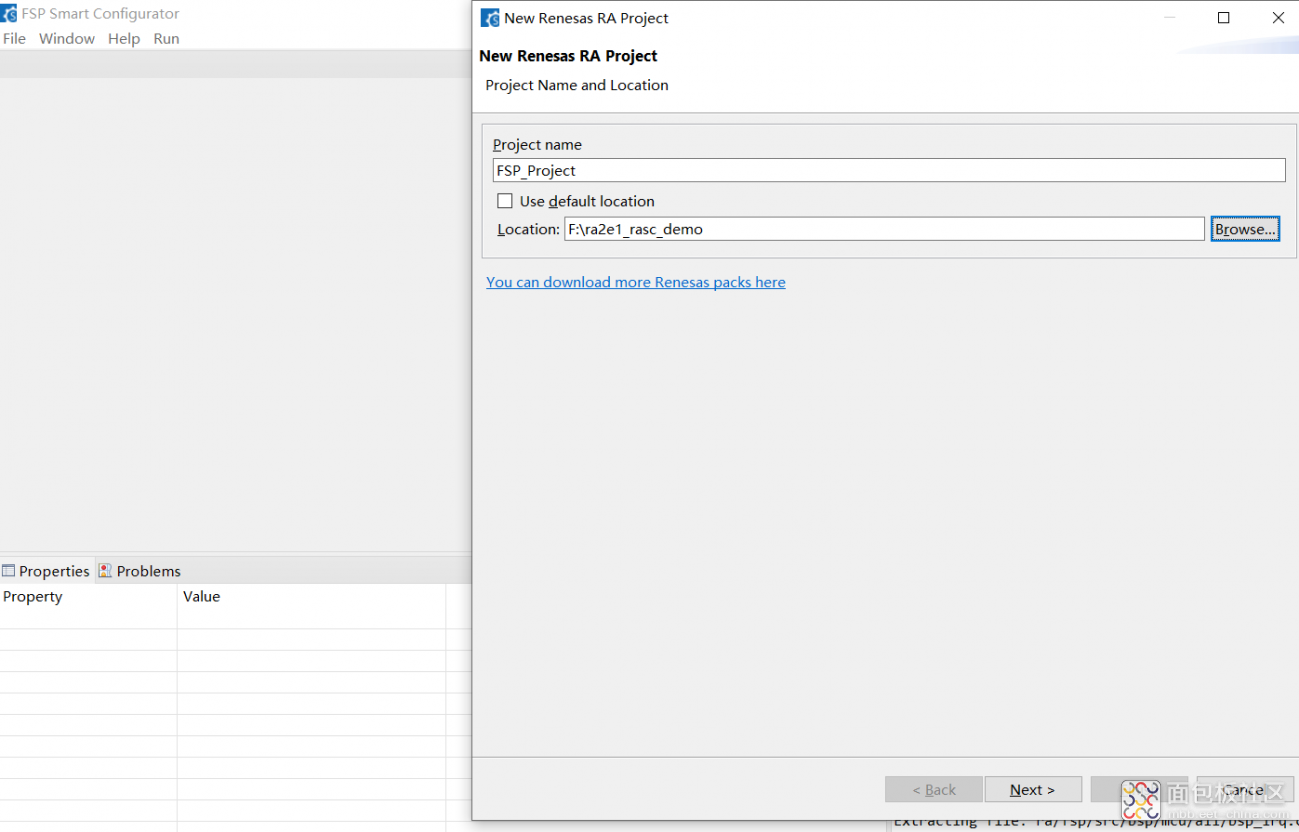Click the Next button

click(1033, 790)
